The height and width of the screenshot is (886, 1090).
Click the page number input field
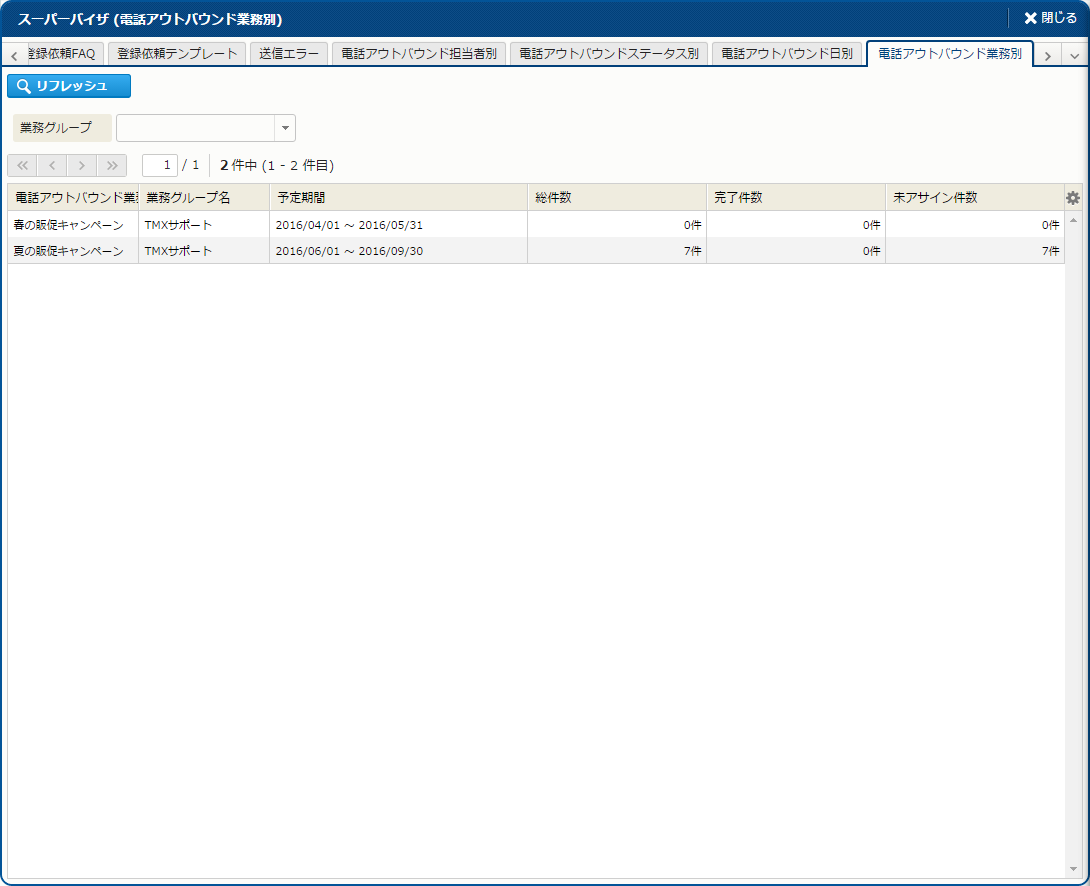(160, 165)
